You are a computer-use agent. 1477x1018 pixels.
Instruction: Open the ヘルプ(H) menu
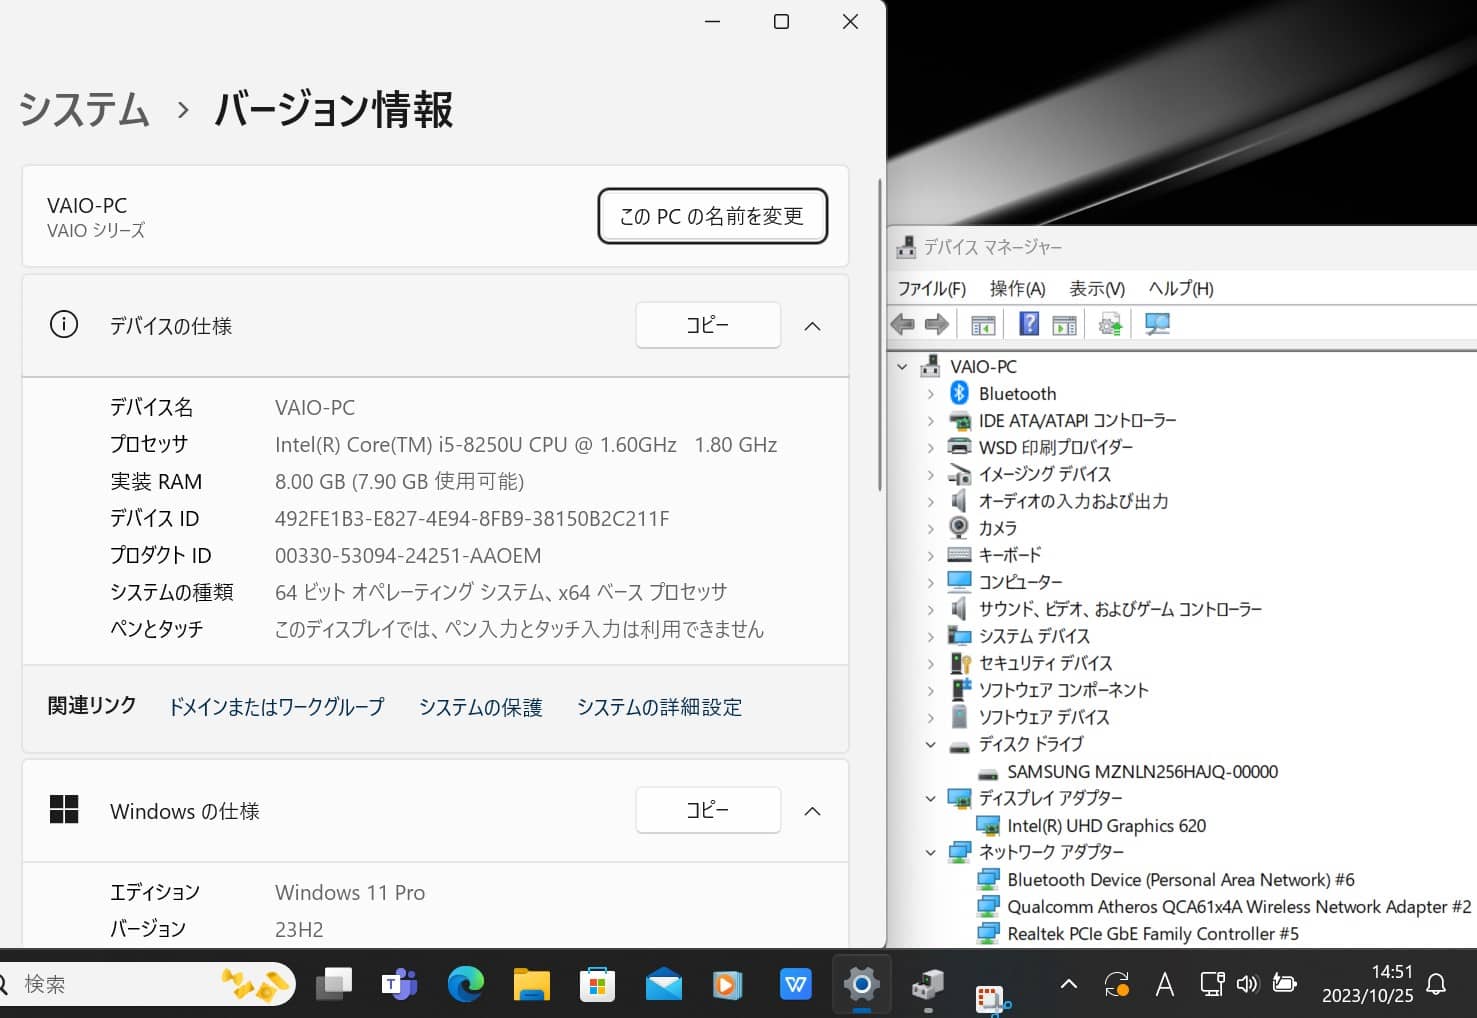pos(1181,289)
